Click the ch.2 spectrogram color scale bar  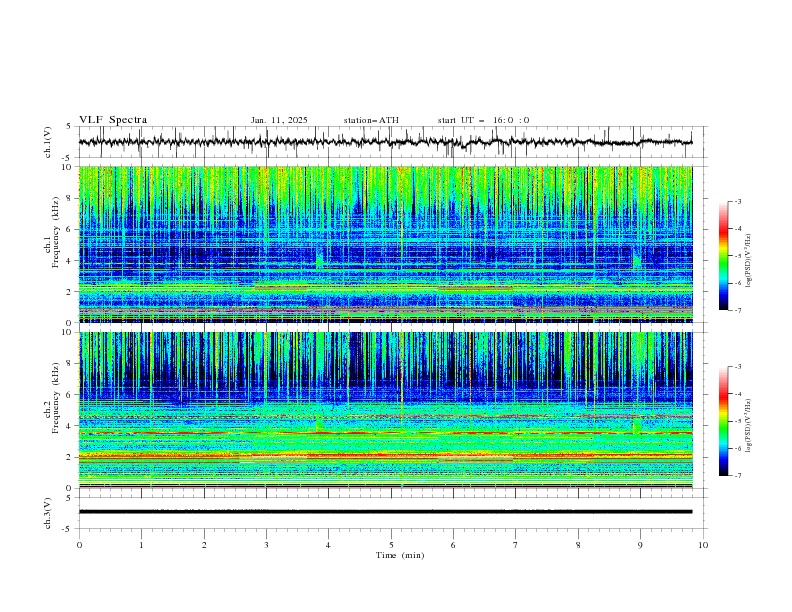click(723, 421)
